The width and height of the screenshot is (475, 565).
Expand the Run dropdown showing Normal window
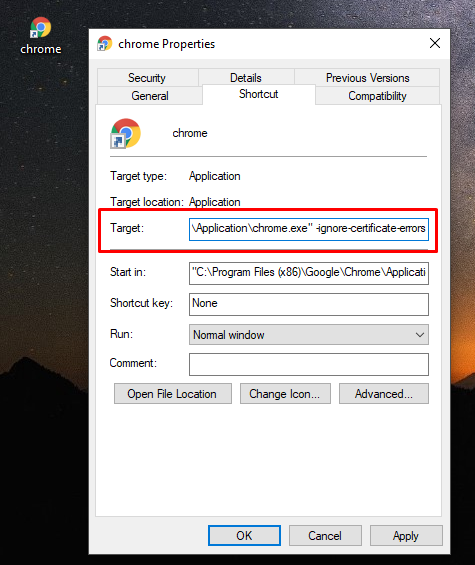(x=308, y=335)
